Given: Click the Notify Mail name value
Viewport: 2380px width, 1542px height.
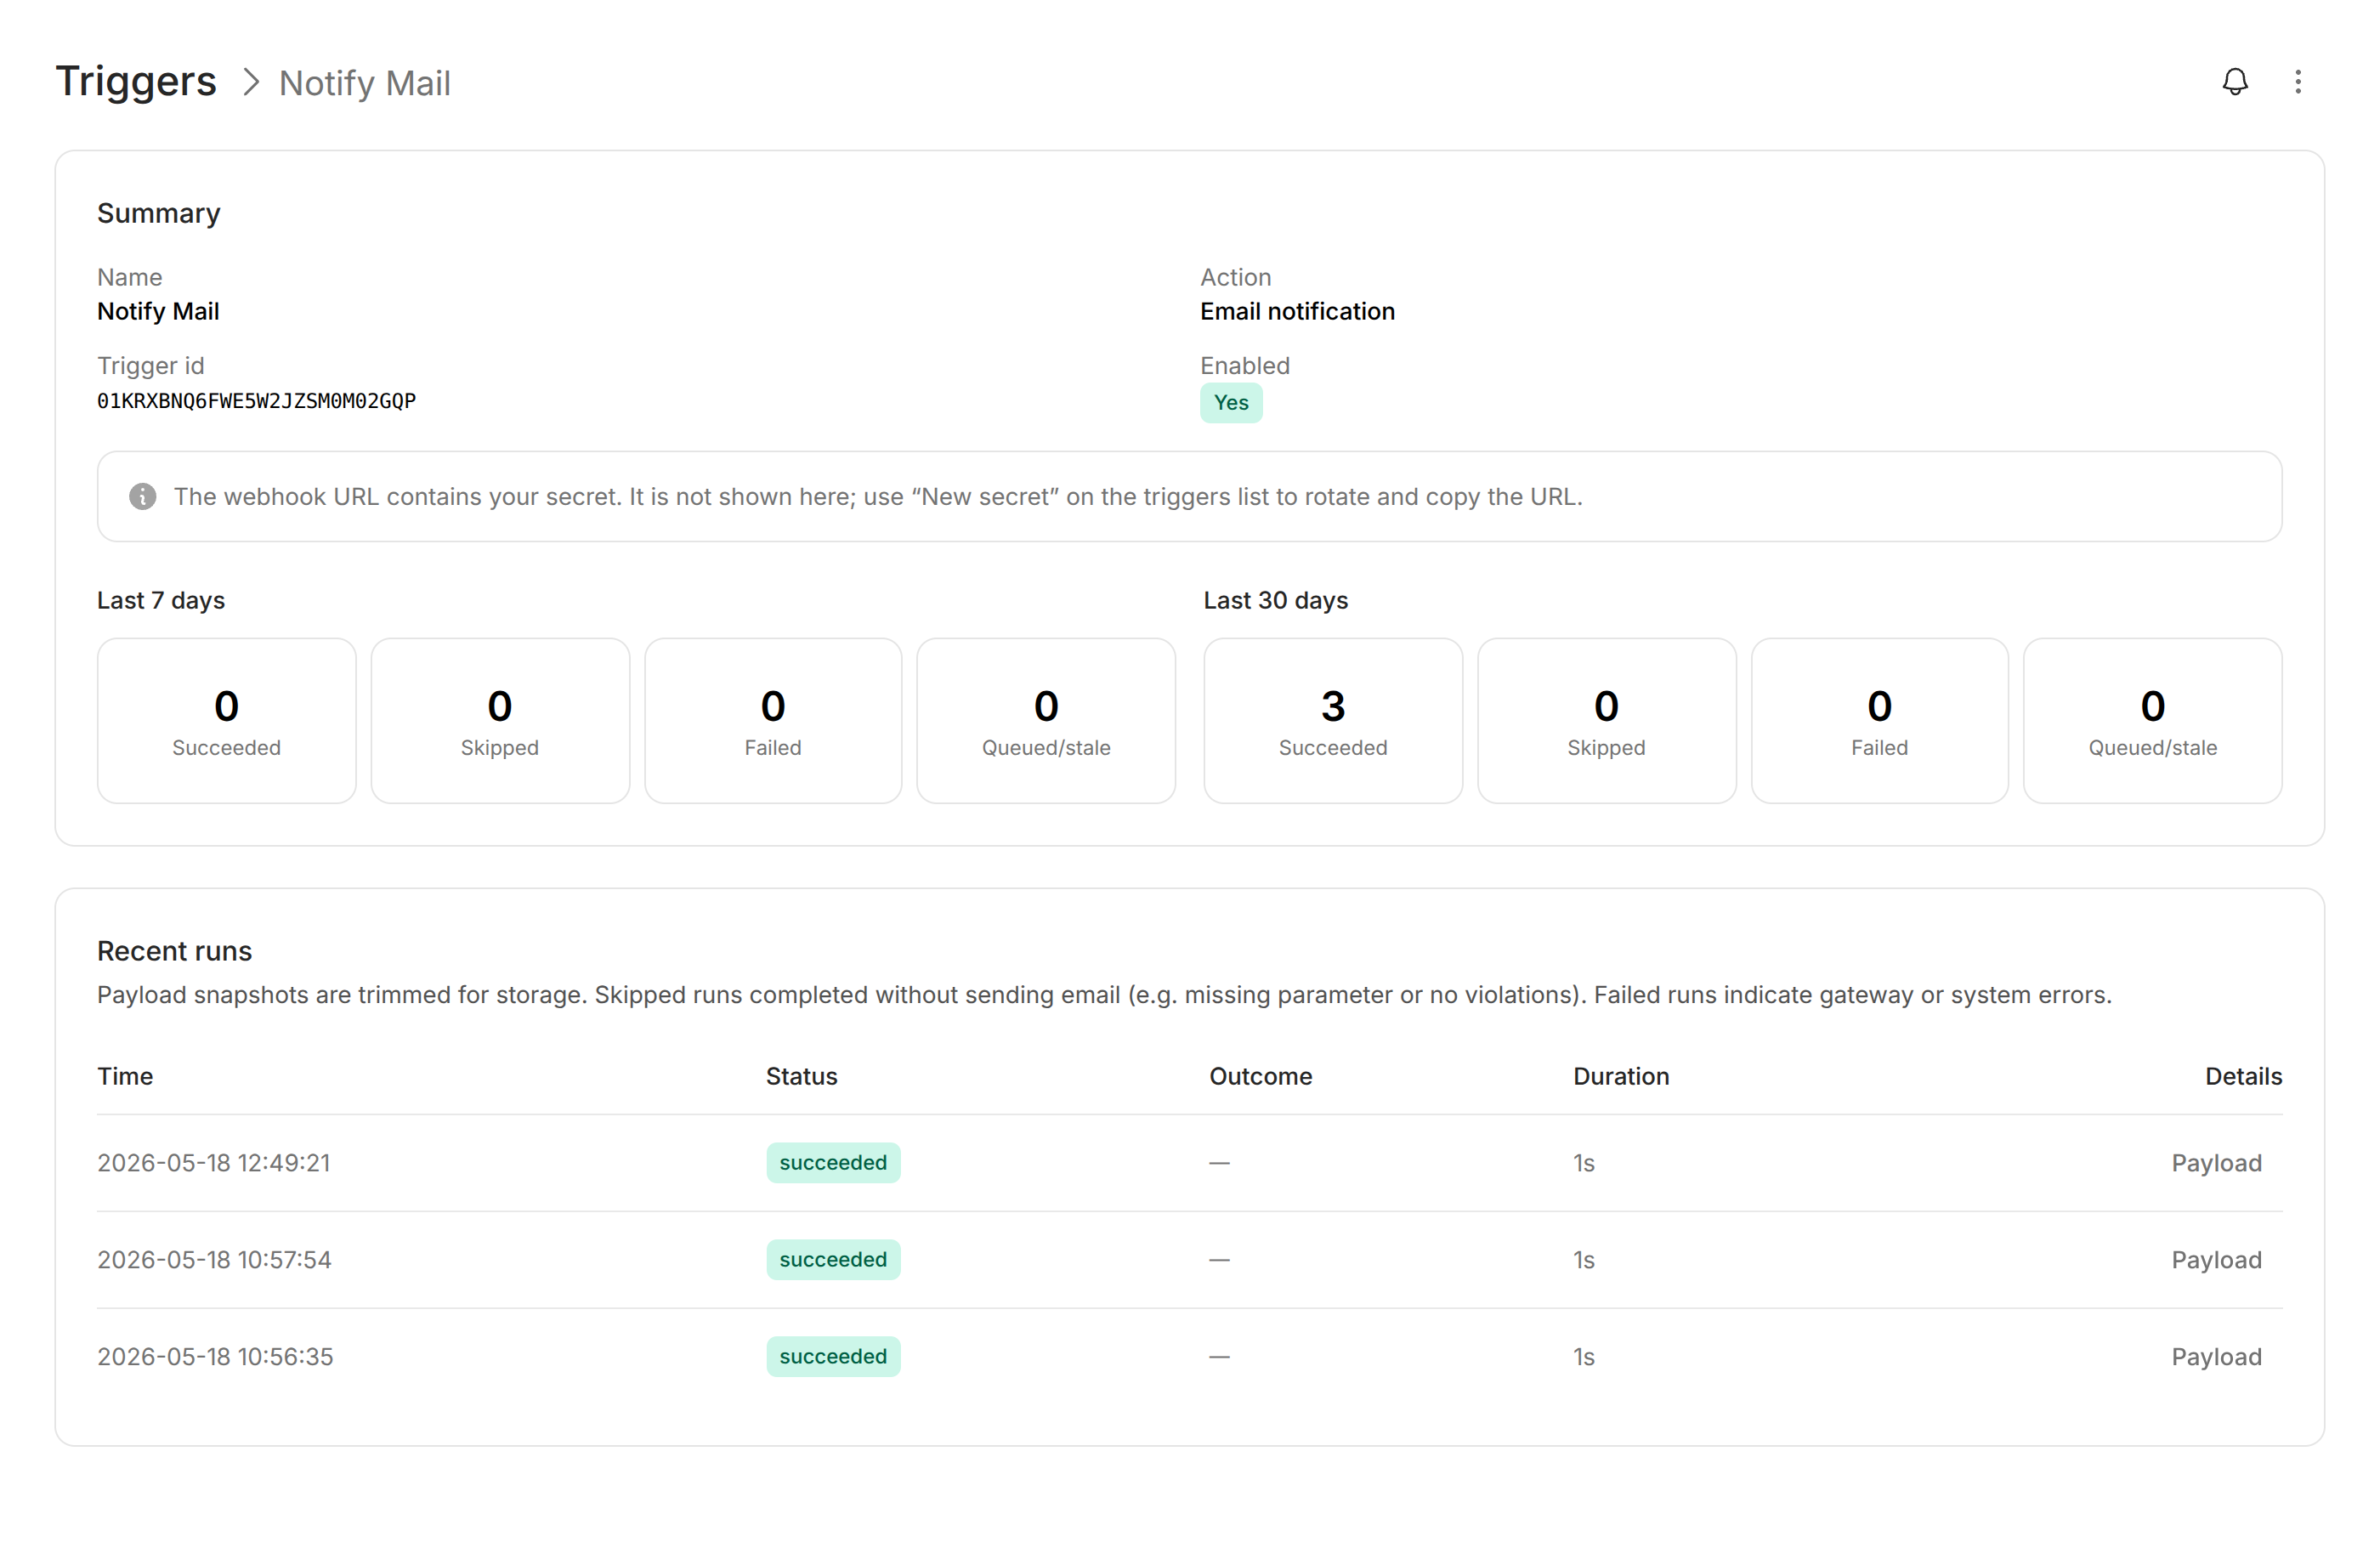Looking at the screenshot, I should pos(158,311).
